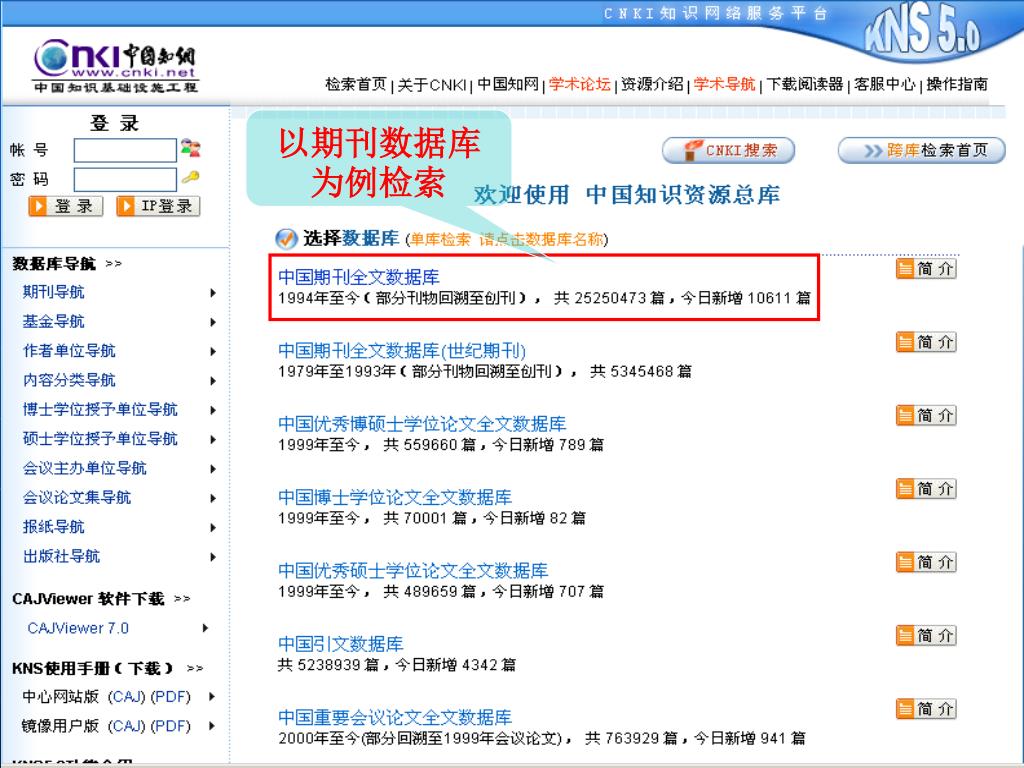Open 学术论坛 in top navigation
This screenshot has width=1024, height=768.
click(x=580, y=84)
